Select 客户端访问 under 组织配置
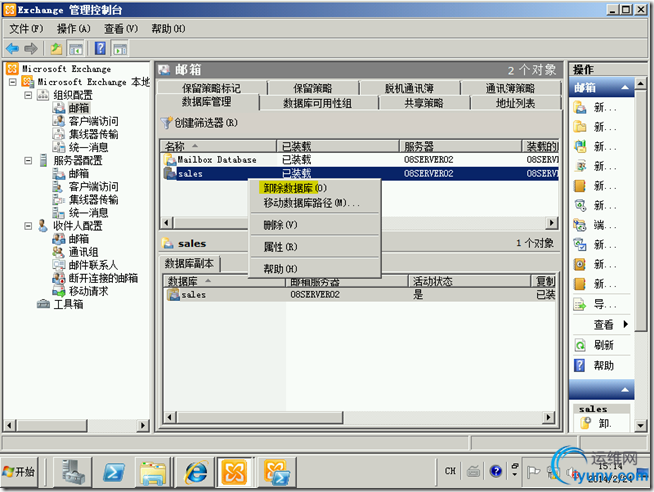654x492 pixels. click(x=93, y=121)
